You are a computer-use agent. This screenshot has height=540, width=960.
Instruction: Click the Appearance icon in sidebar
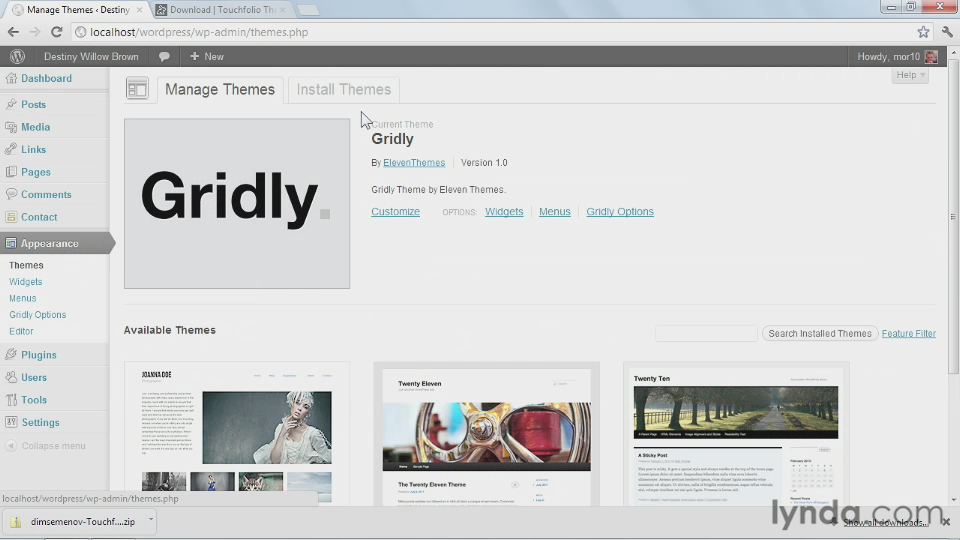pyautogui.click(x=11, y=243)
